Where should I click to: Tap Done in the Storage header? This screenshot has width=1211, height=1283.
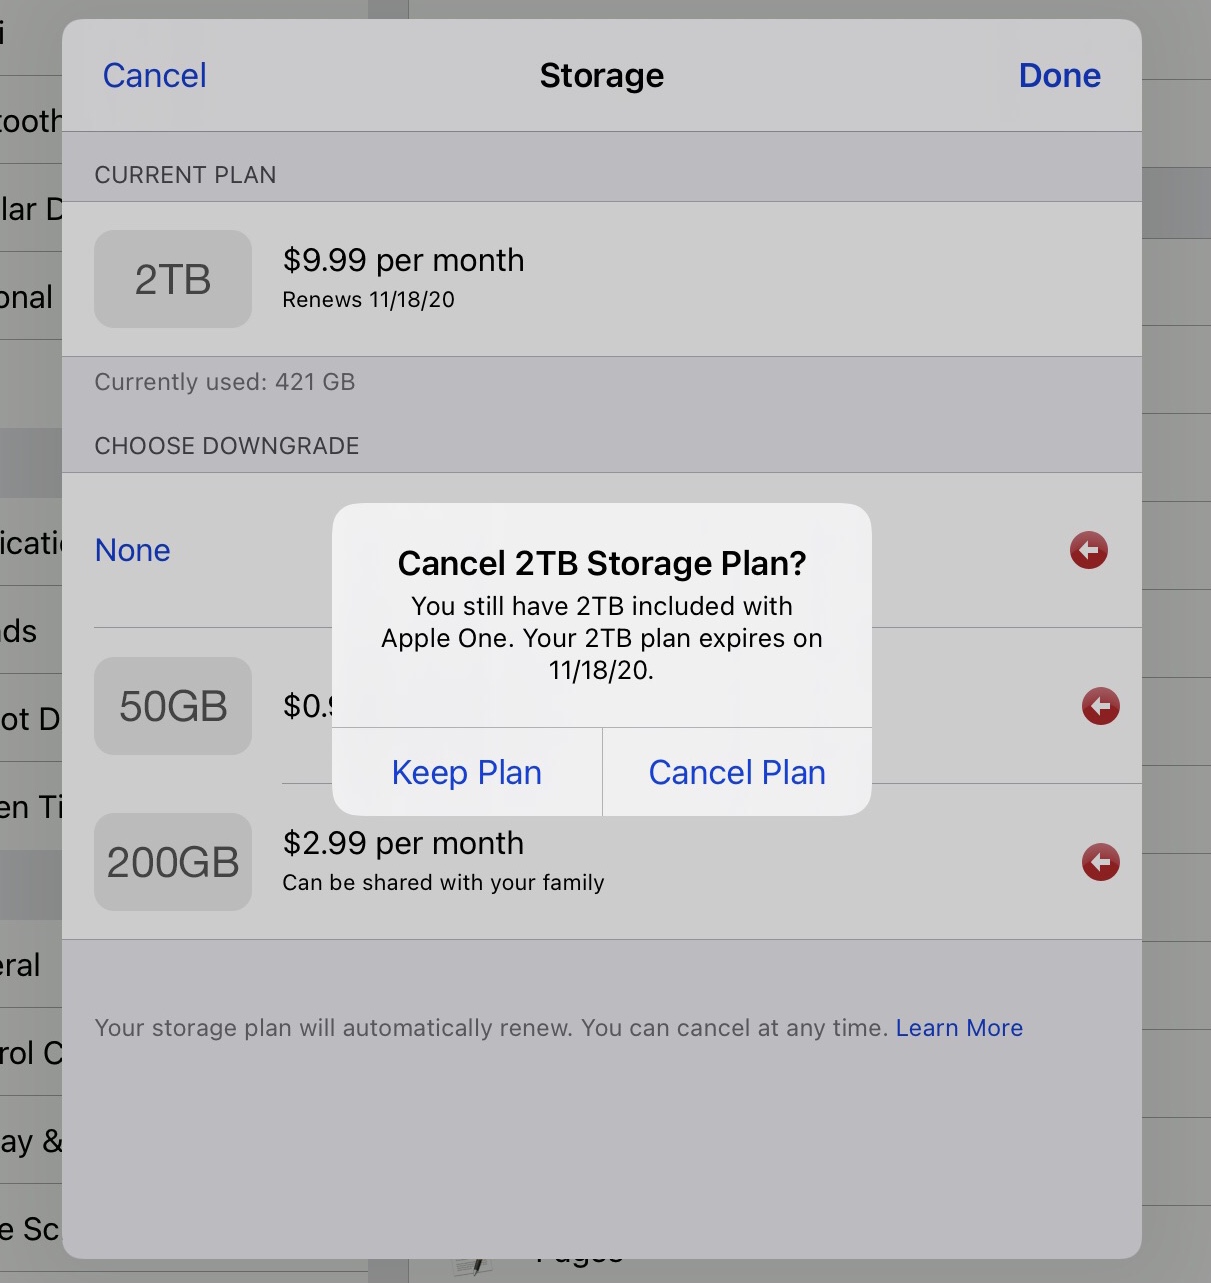pos(1059,76)
